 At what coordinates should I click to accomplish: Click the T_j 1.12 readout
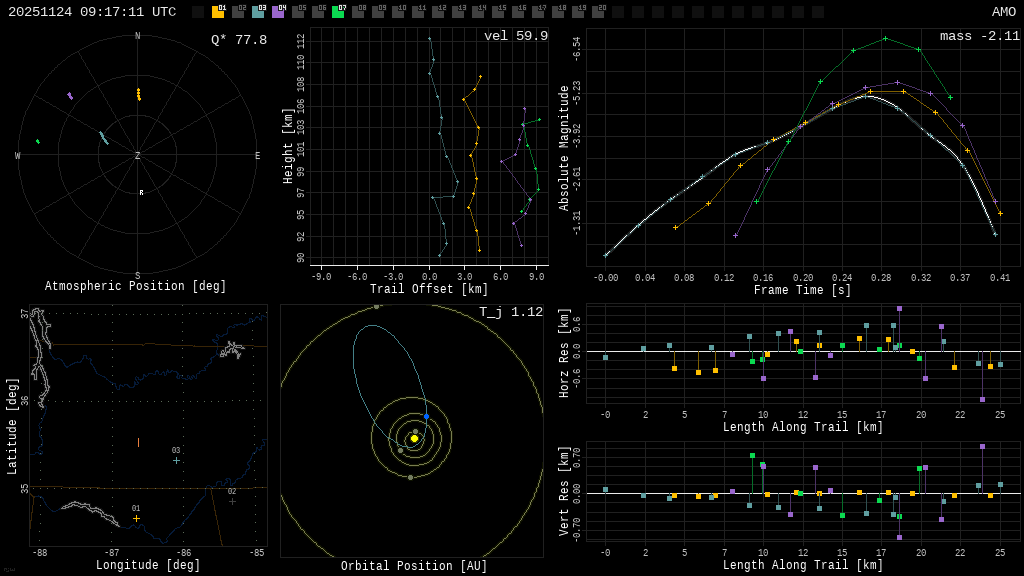pyautogui.click(x=510, y=312)
